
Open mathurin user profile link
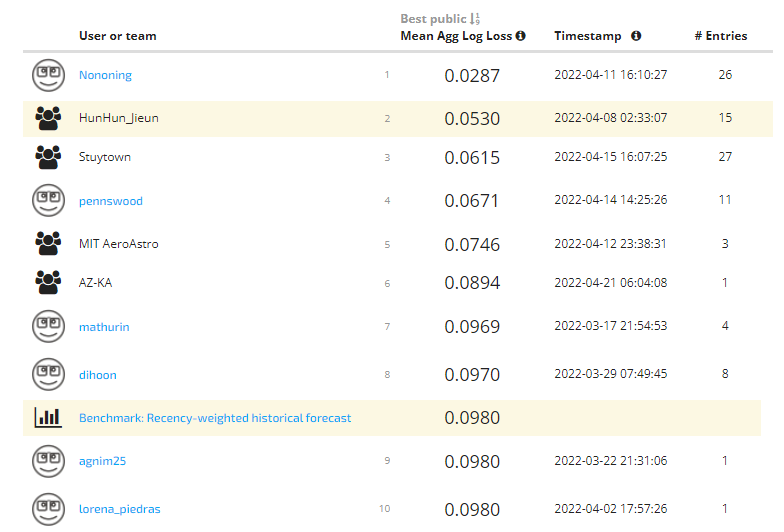point(104,327)
